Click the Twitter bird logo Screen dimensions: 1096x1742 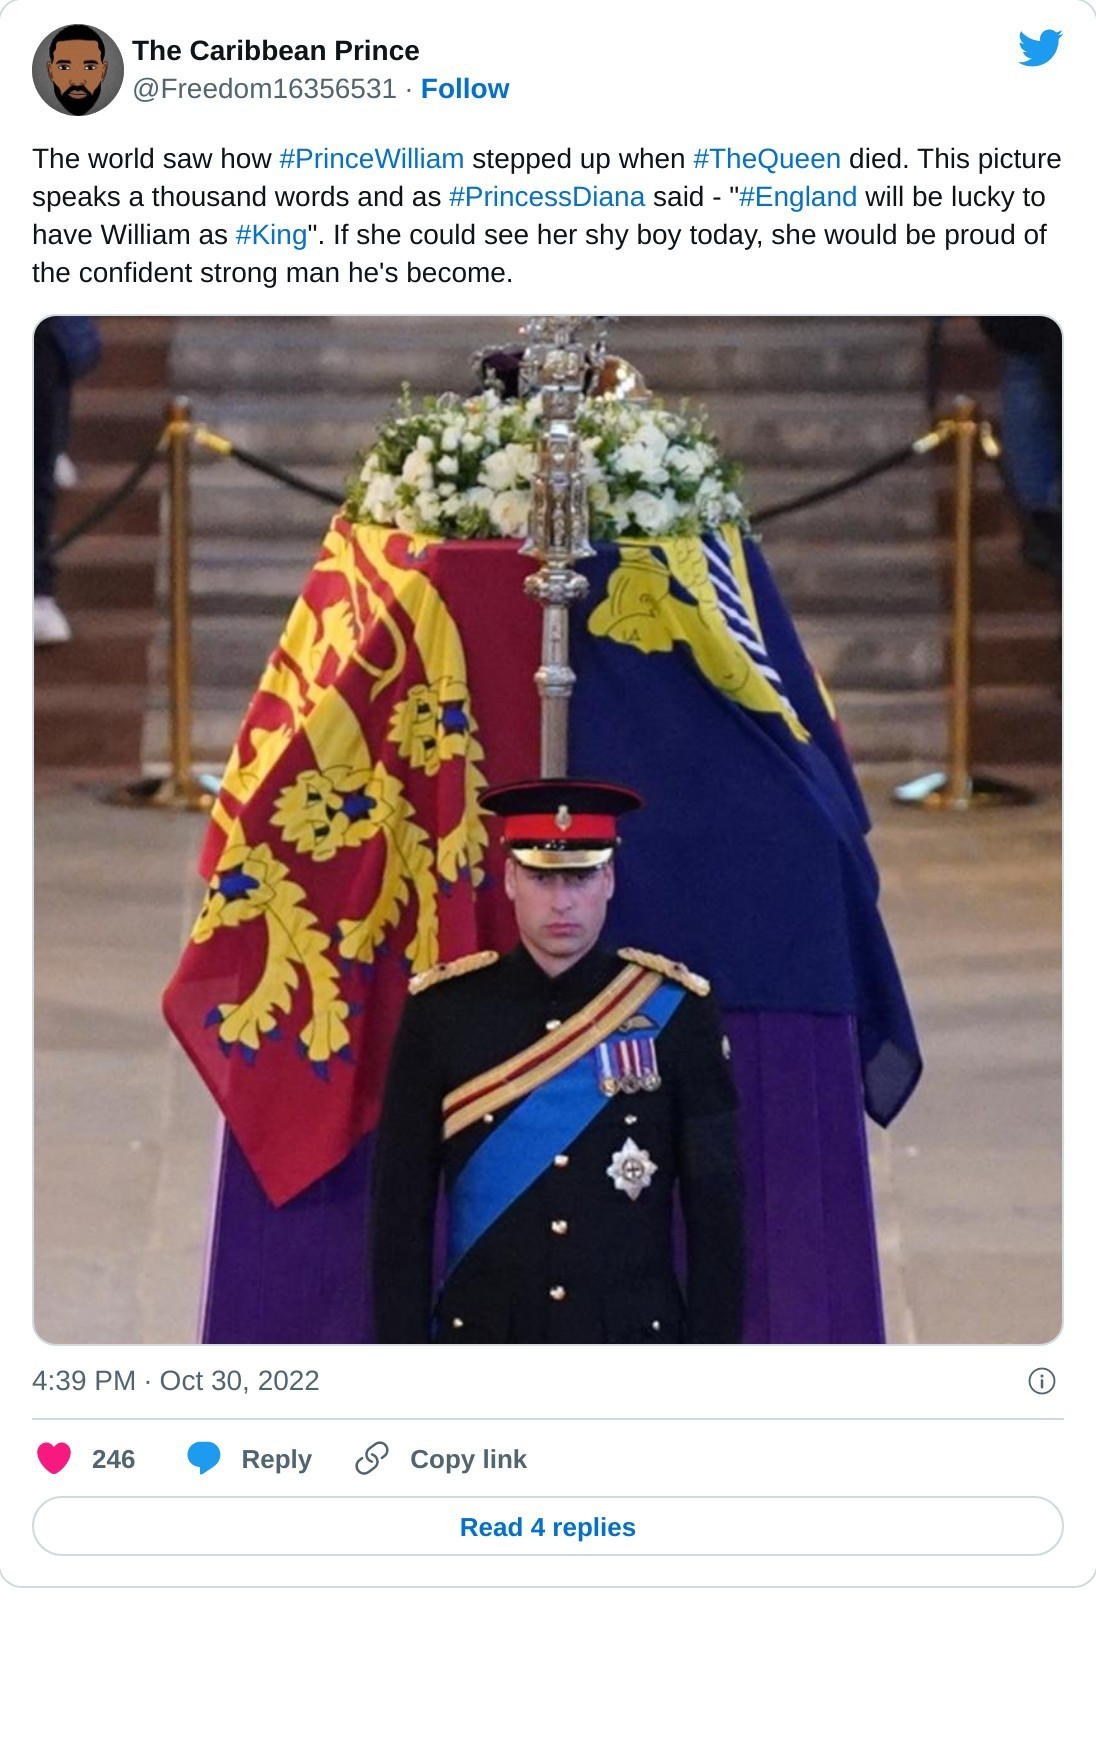tap(1040, 47)
